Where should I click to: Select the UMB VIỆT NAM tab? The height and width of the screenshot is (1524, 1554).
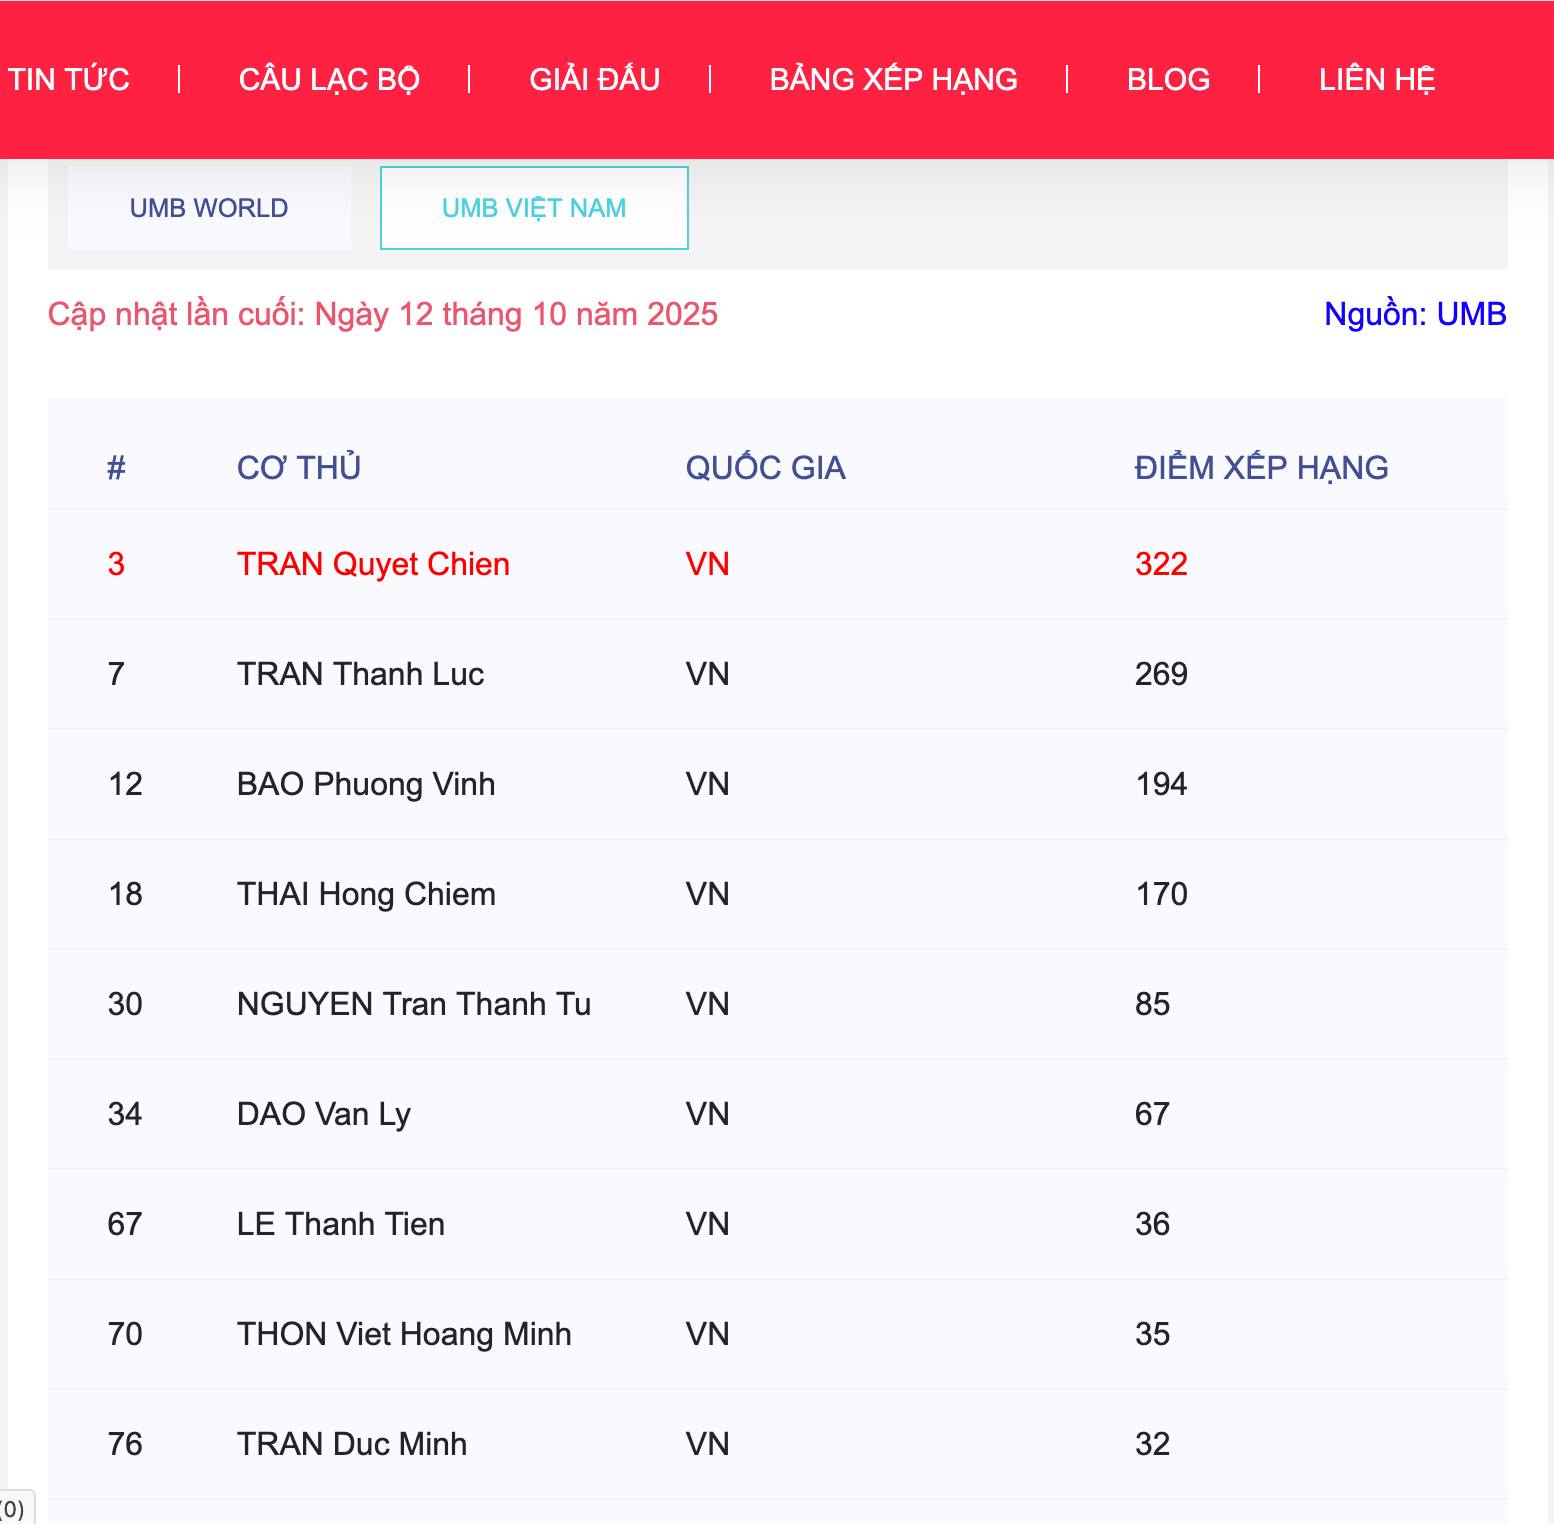(534, 208)
